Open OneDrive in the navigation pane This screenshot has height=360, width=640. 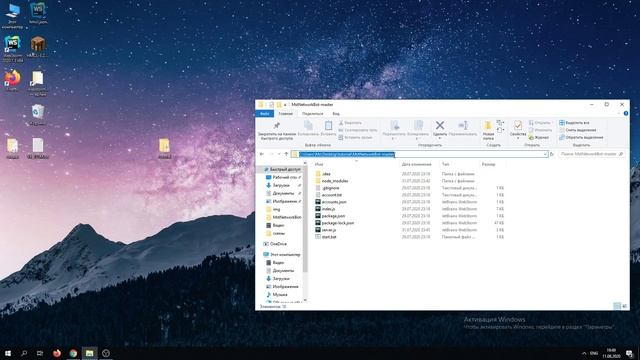[275, 244]
